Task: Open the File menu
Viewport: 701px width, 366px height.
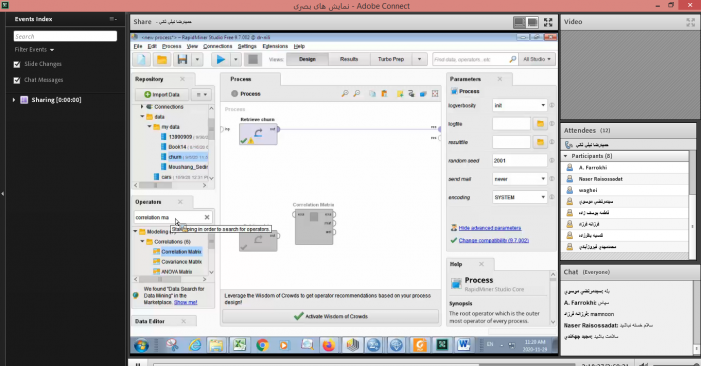Action: (138, 46)
